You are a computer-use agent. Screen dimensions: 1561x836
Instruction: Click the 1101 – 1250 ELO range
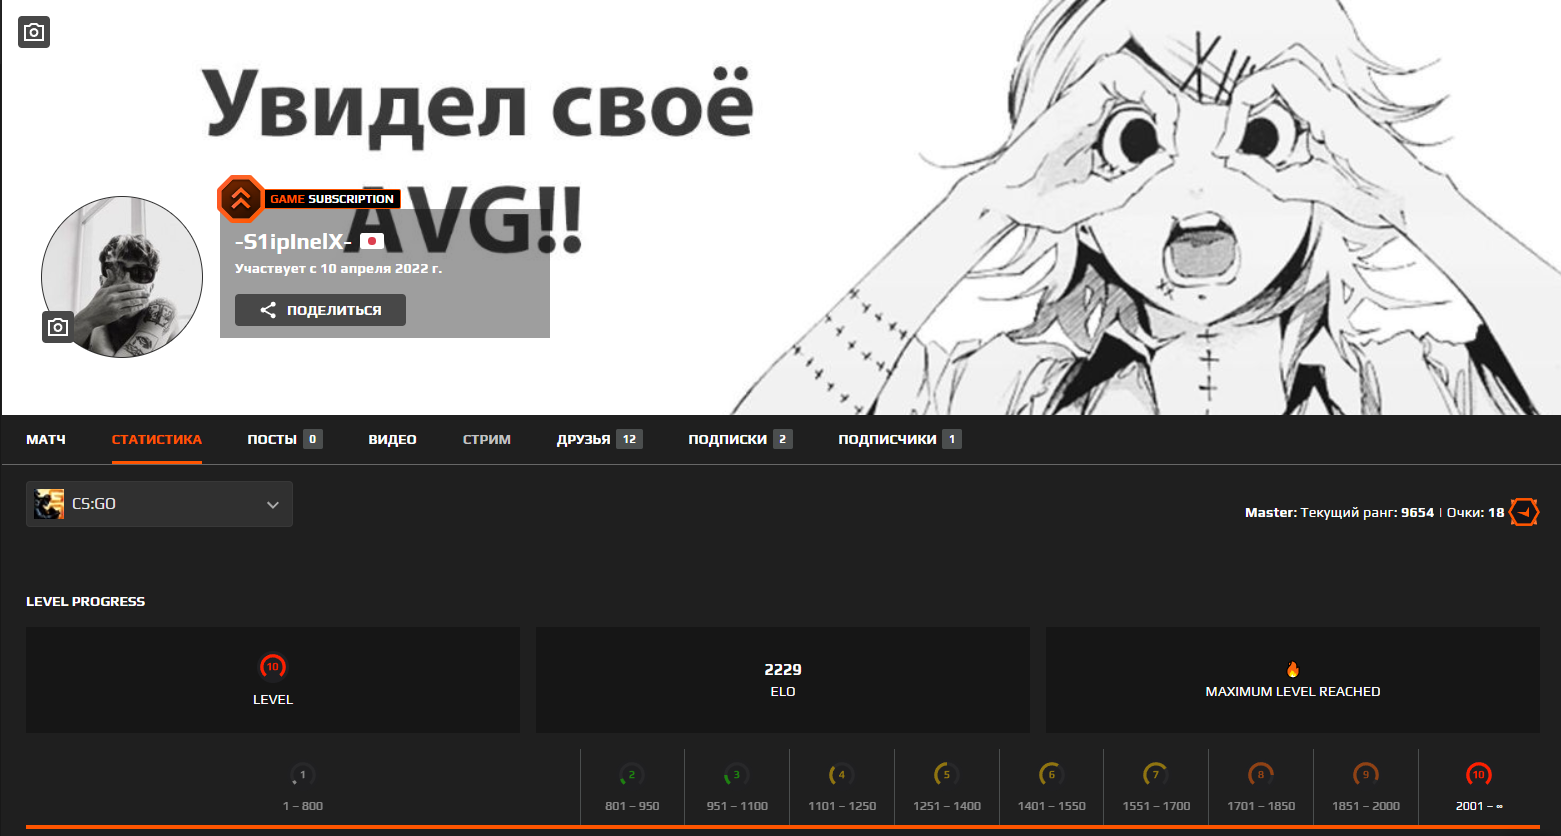(x=842, y=806)
